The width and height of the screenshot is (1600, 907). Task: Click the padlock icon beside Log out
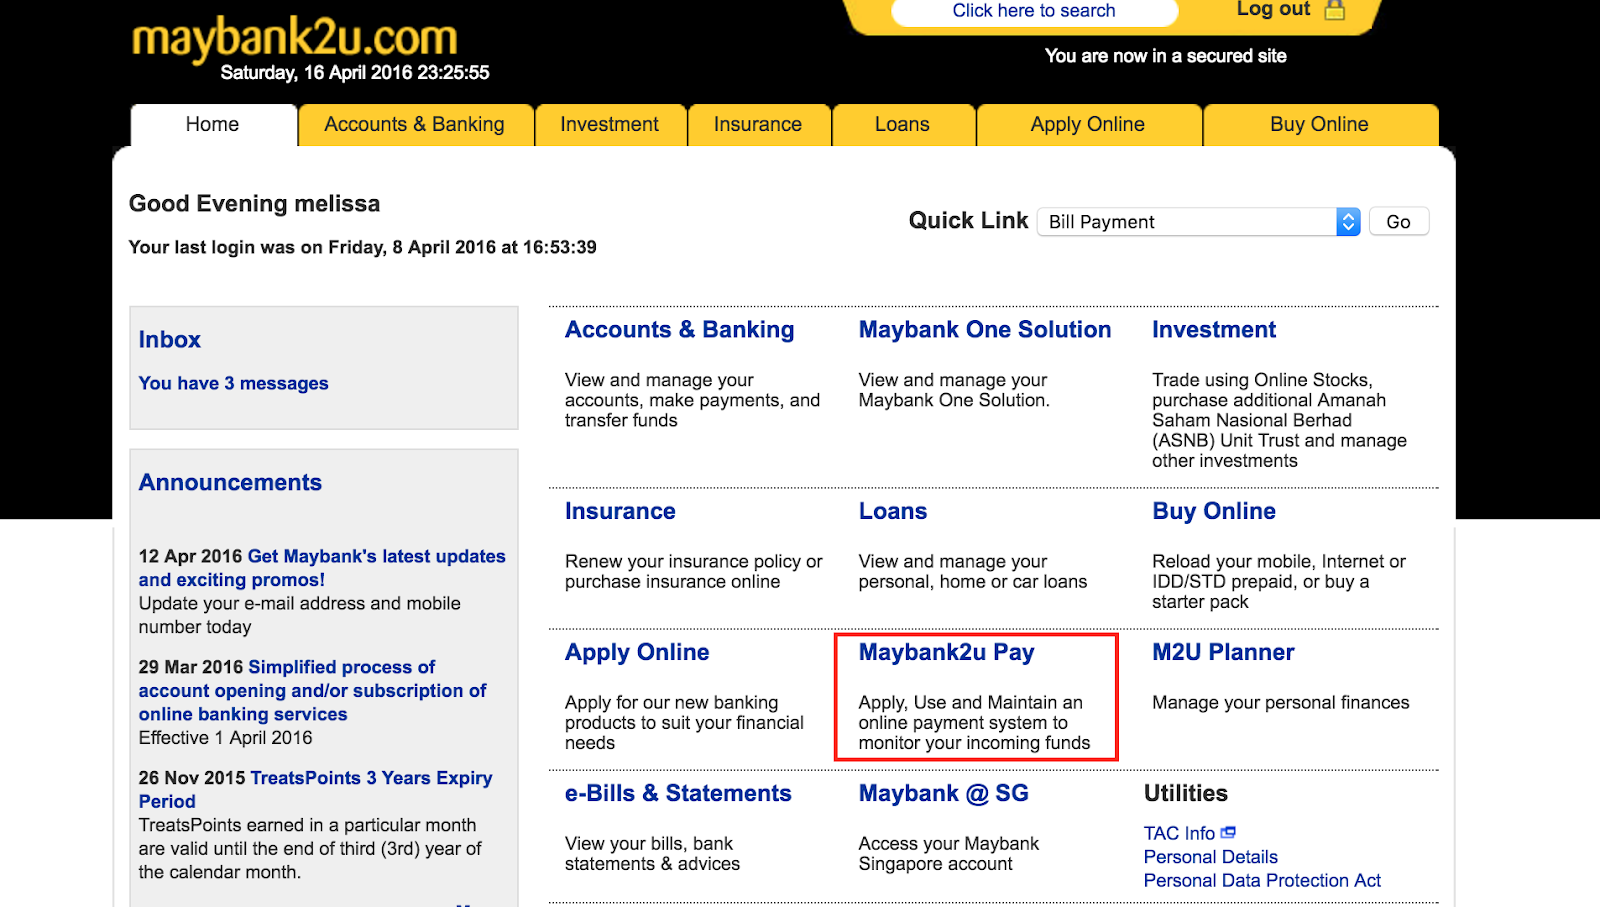point(1334,10)
